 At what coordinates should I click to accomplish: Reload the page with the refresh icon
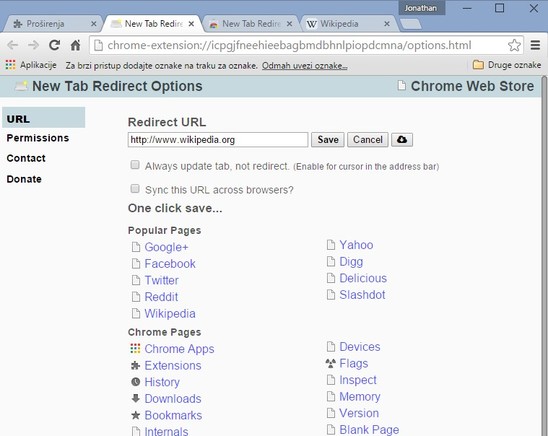pos(54,45)
